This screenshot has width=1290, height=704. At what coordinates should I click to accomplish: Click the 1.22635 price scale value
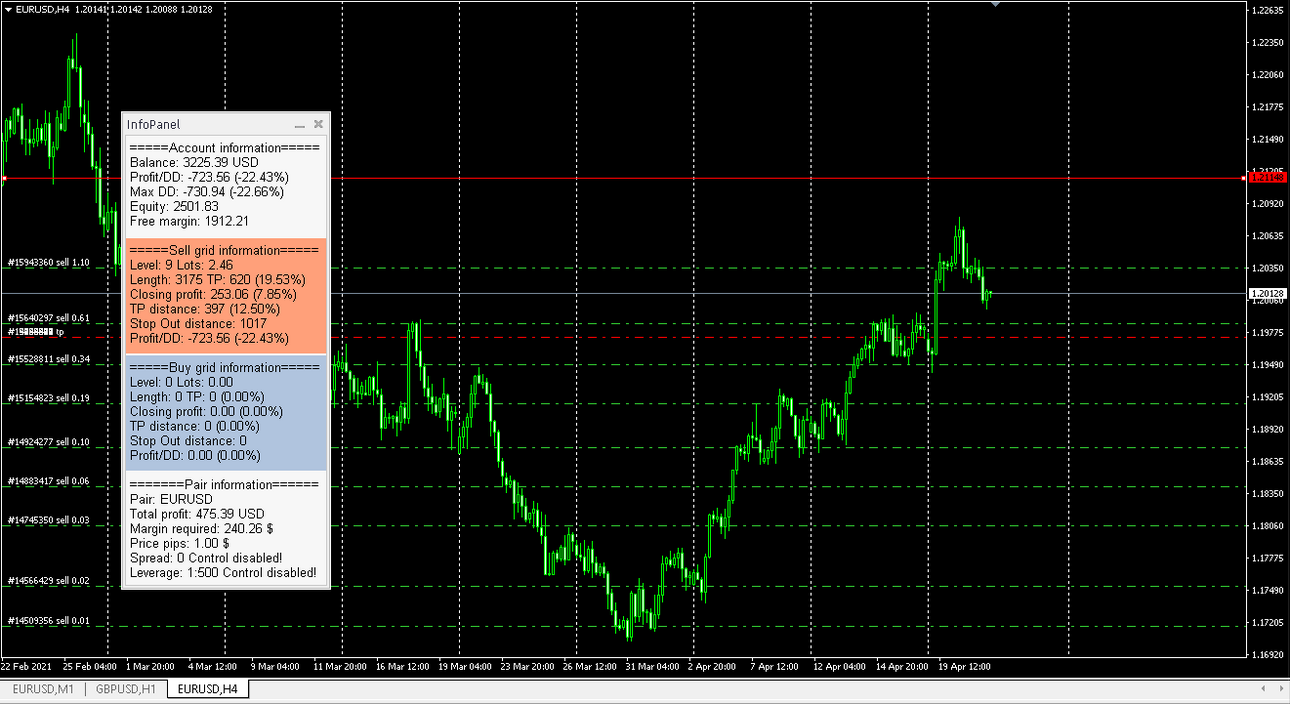coord(1268,11)
